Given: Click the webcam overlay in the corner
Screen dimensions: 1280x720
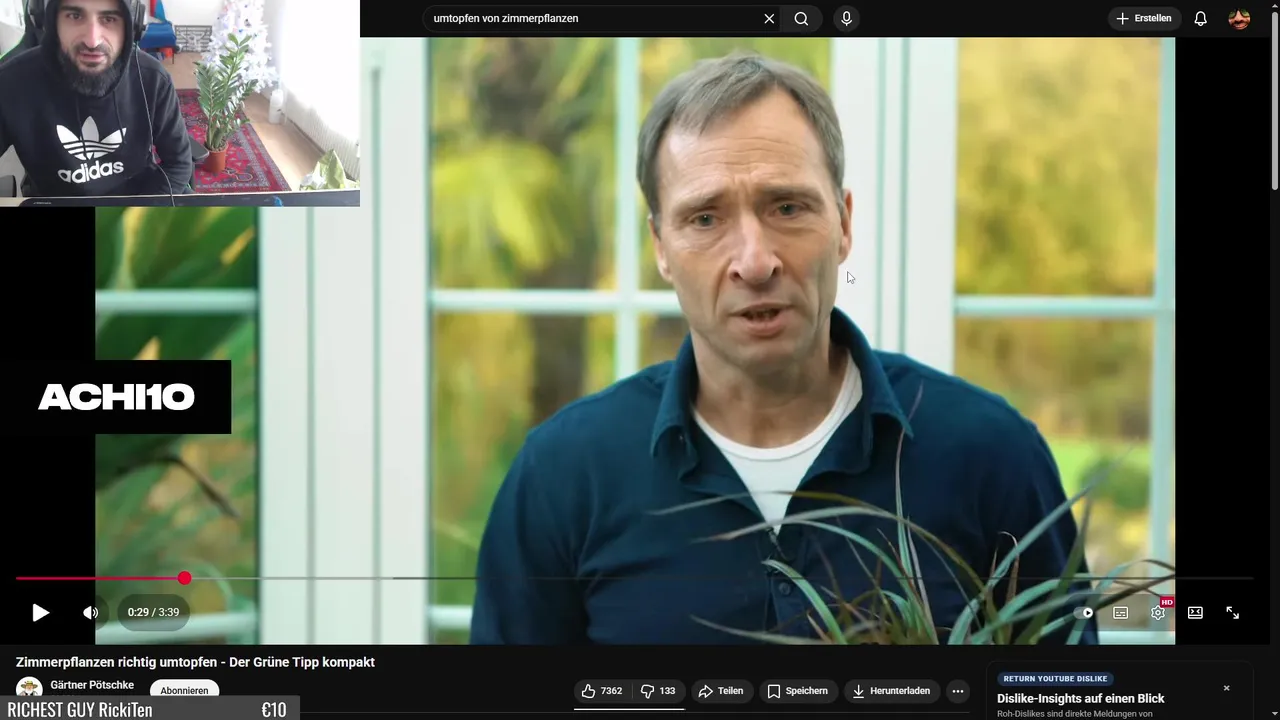Looking at the screenshot, I should tap(180, 103).
